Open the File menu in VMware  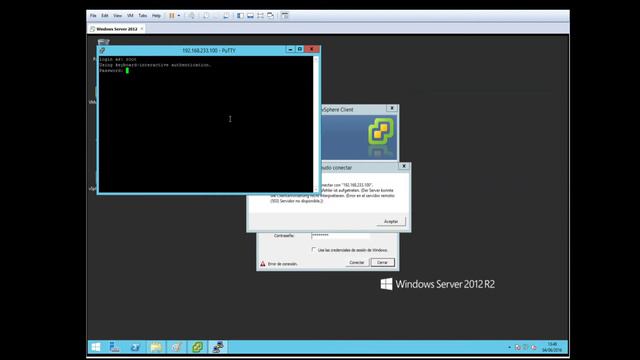[x=93, y=16]
